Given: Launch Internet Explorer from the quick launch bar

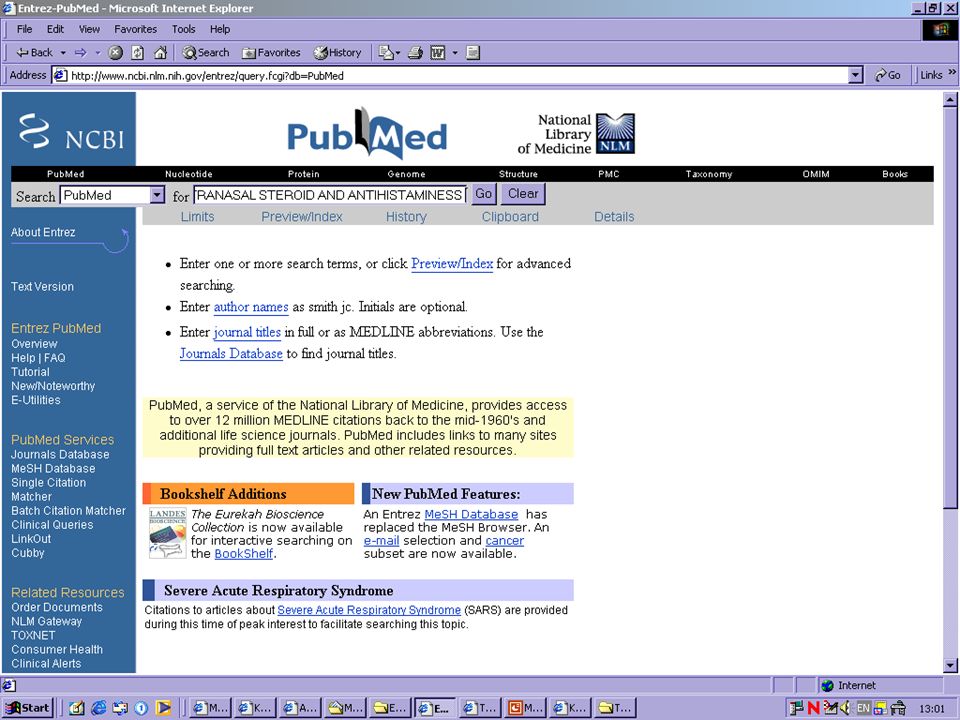Looking at the screenshot, I should pyautogui.click(x=98, y=708).
